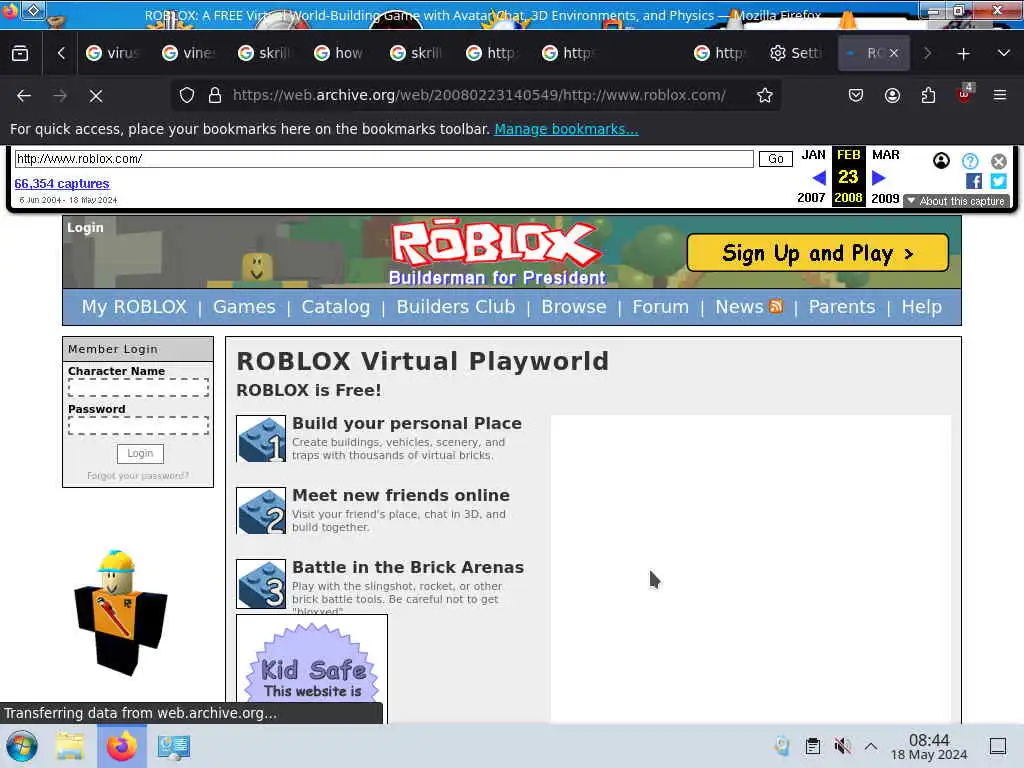Click Login link in ROBLOX banner
The width and height of the screenshot is (1024, 768).
pos(86,228)
